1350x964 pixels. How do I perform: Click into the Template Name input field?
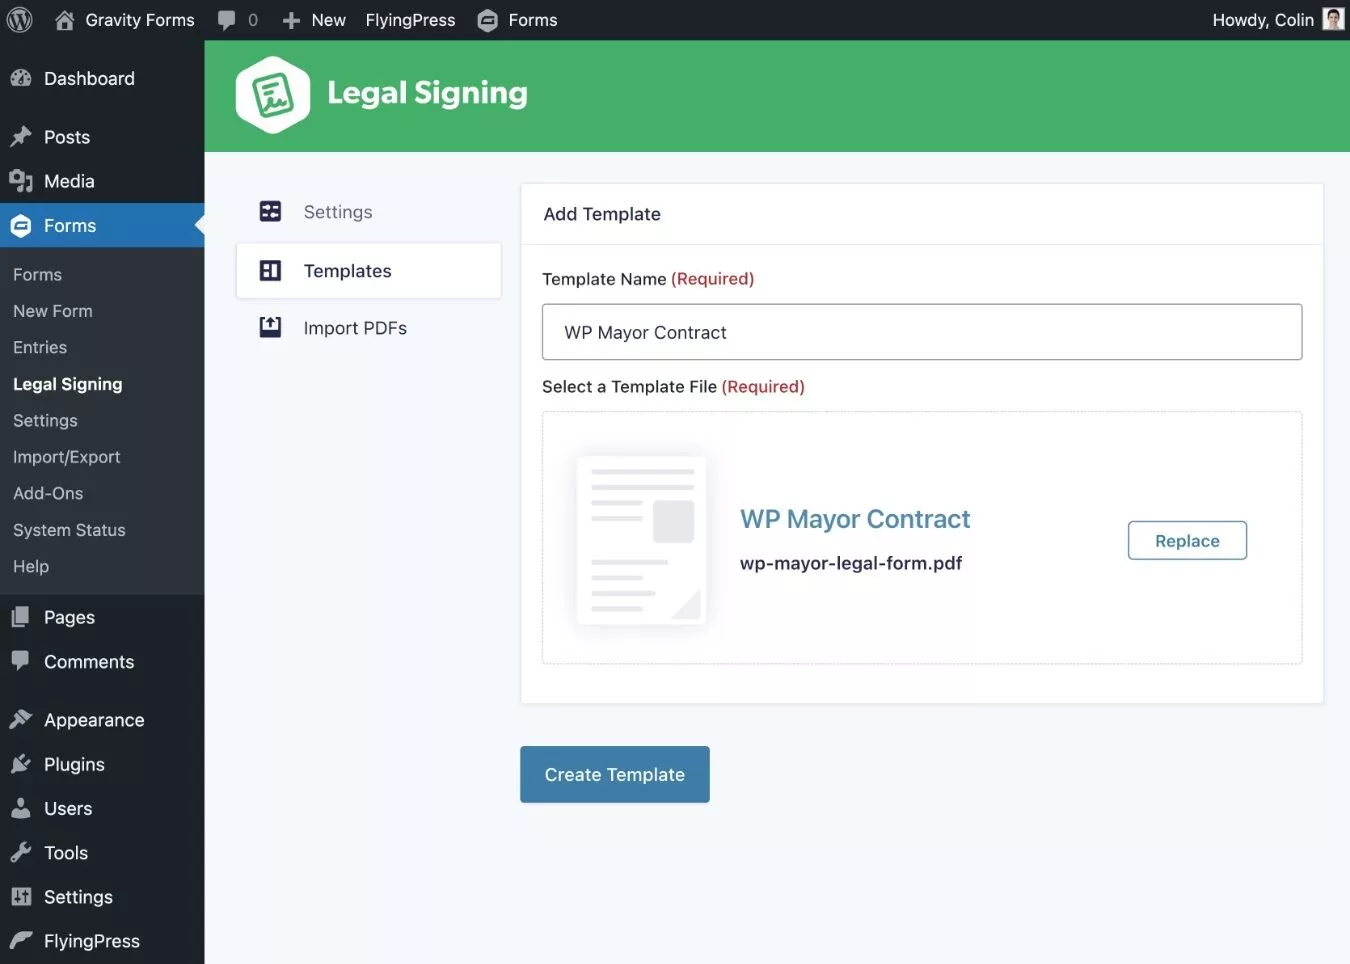click(922, 332)
